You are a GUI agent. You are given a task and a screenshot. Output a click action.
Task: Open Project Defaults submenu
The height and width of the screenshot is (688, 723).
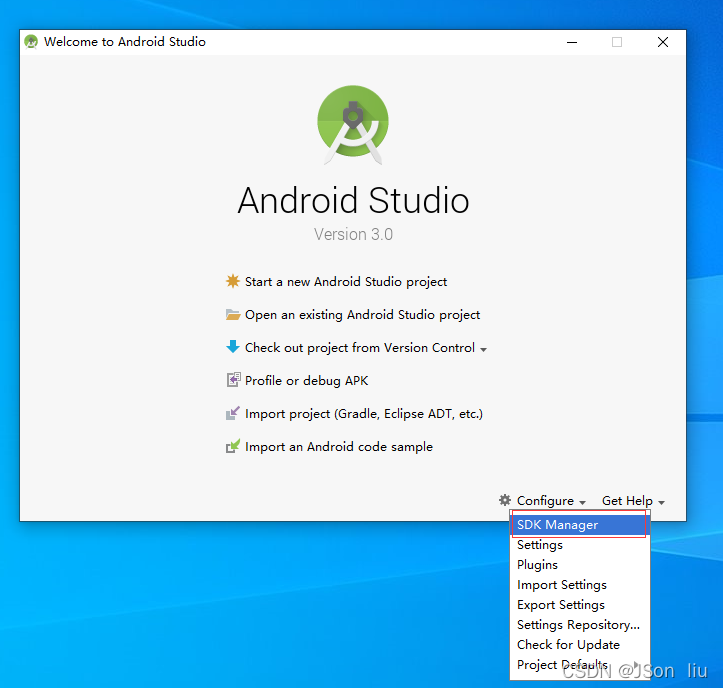pyautogui.click(x=580, y=664)
